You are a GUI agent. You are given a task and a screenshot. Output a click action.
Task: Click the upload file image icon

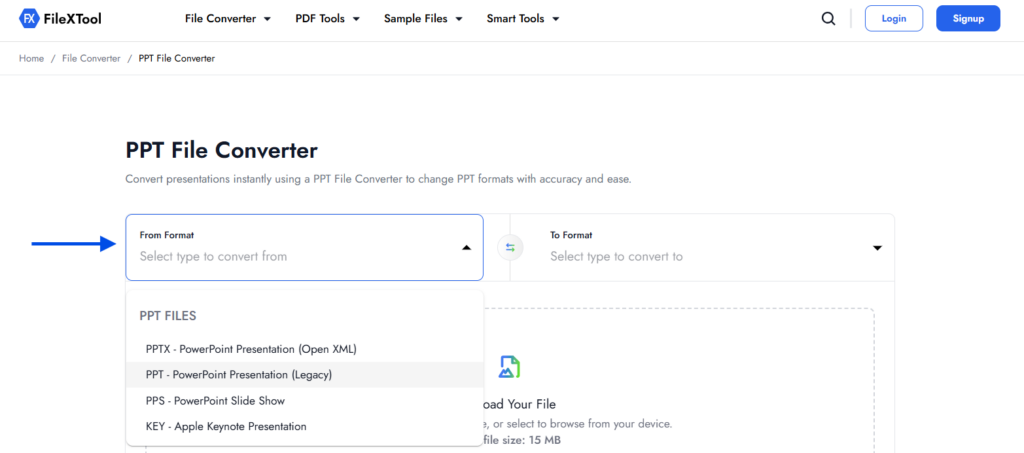(509, 367)
